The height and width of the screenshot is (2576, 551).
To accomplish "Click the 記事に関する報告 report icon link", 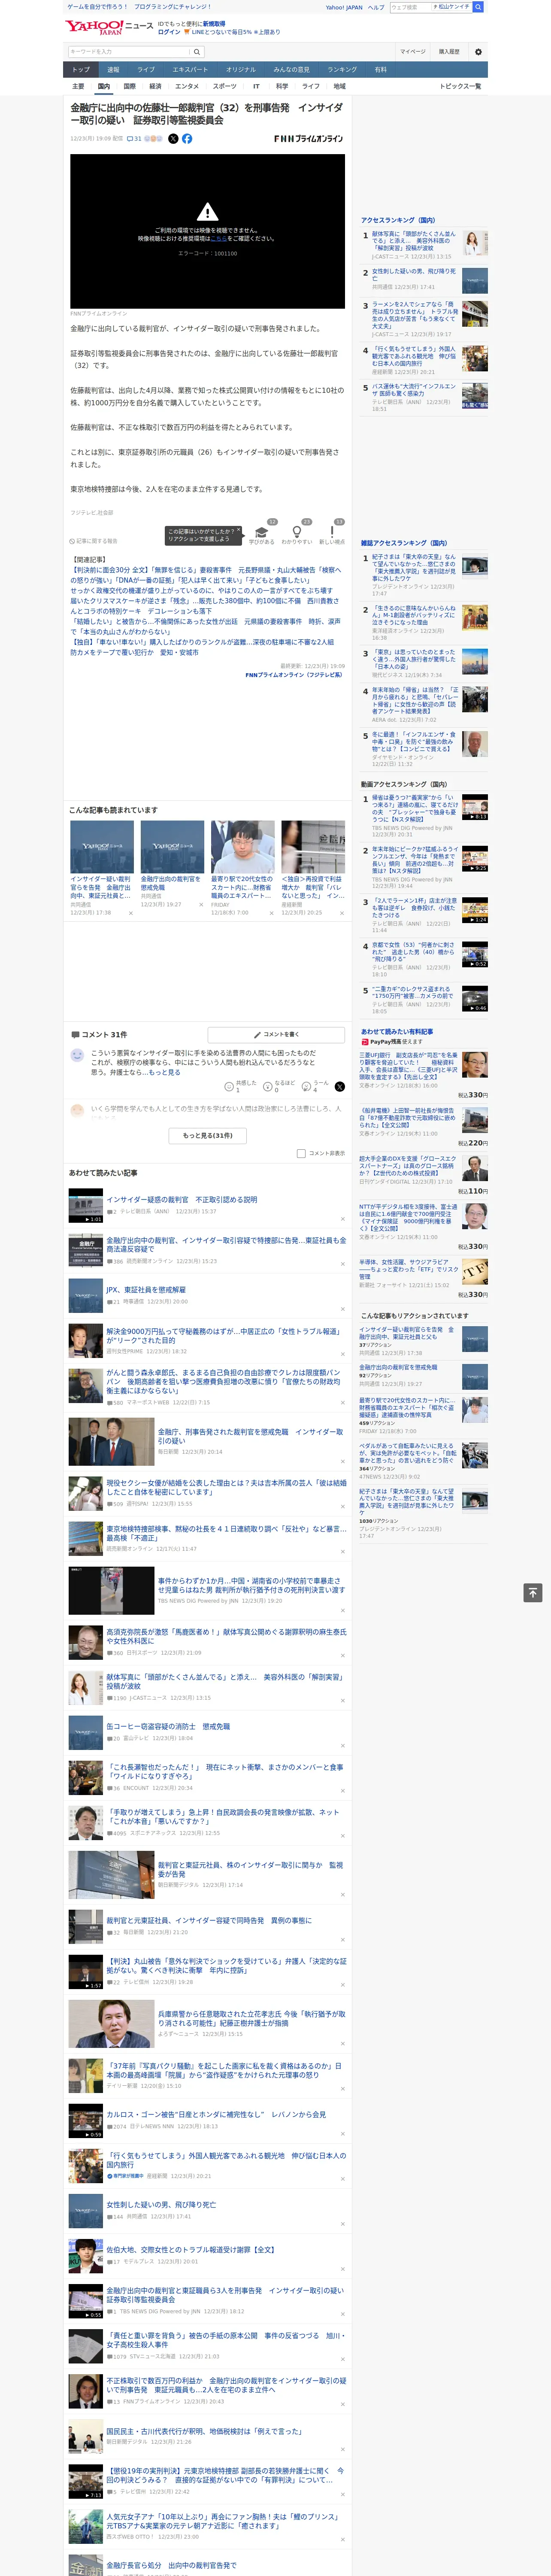I will point(94,541).
